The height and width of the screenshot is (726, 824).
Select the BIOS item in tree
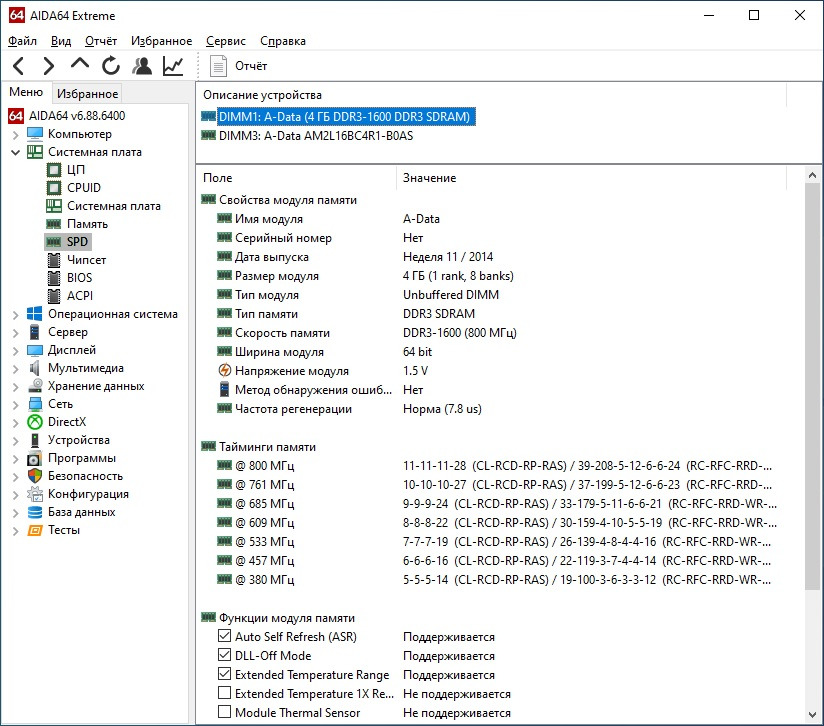click(x=79, y=278)
